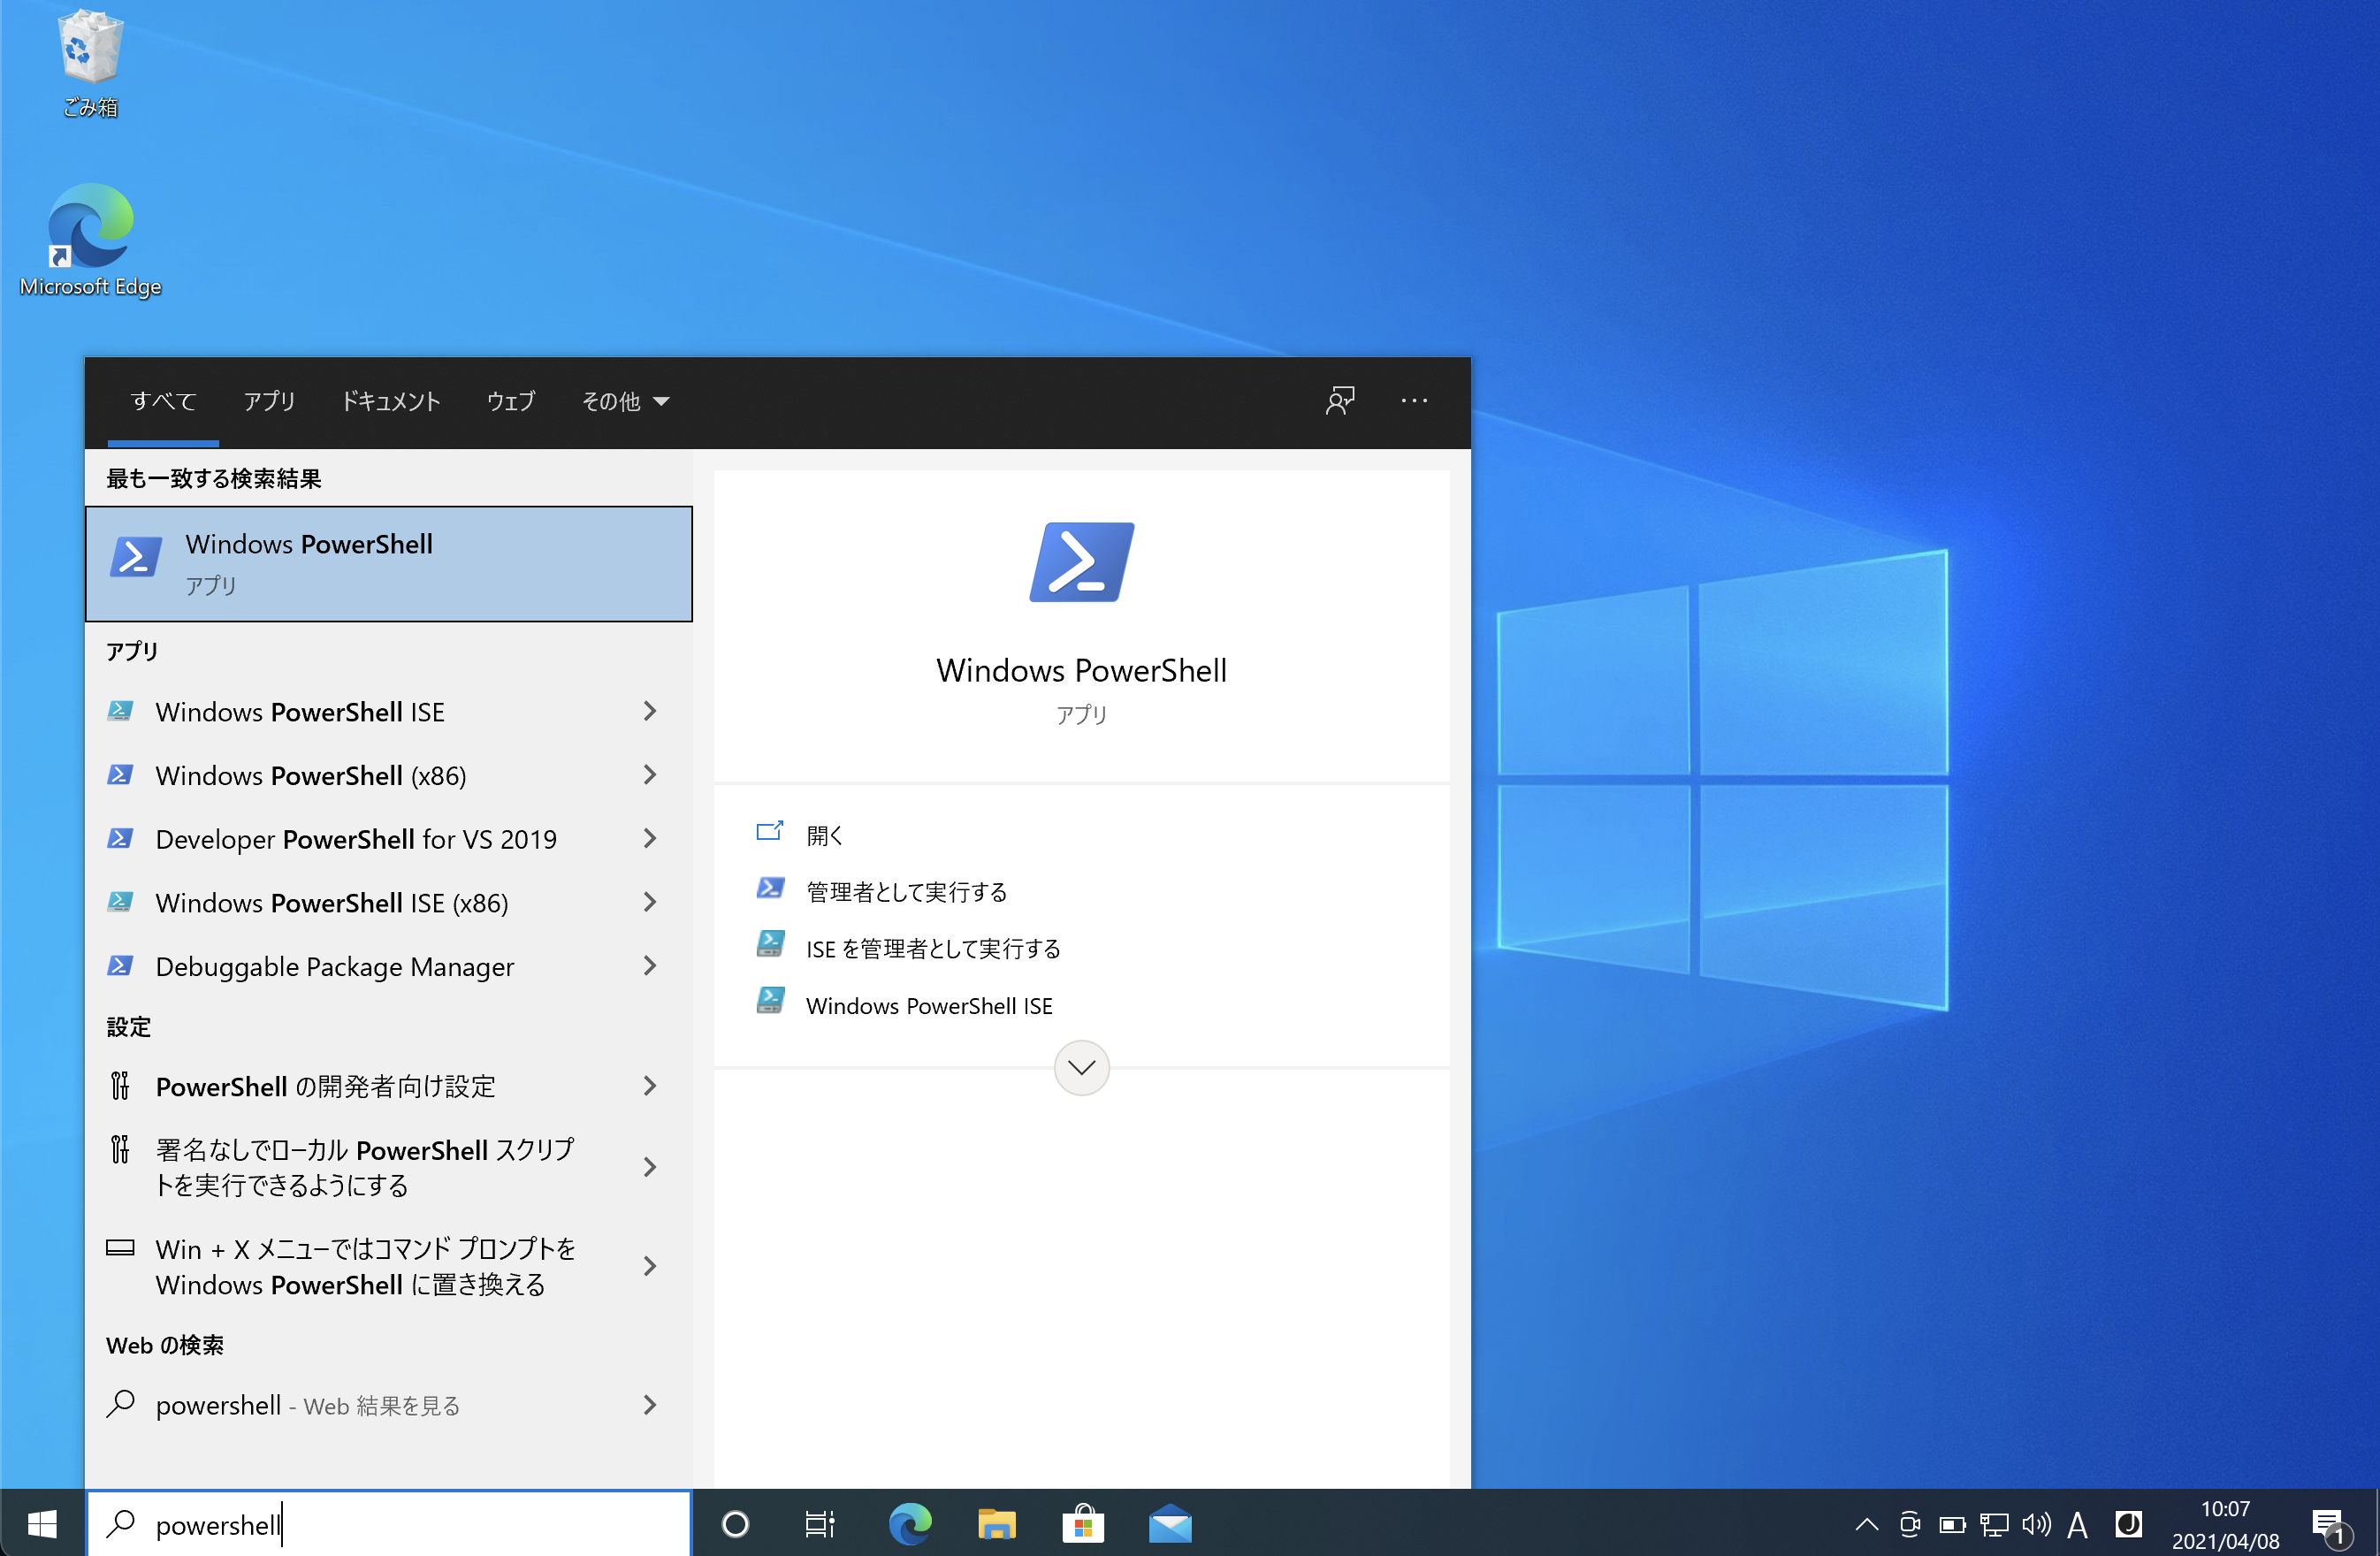Screen dimensions: 2380x1556
Task: Expand more actions with the down chevron
Action: 1081,1068
